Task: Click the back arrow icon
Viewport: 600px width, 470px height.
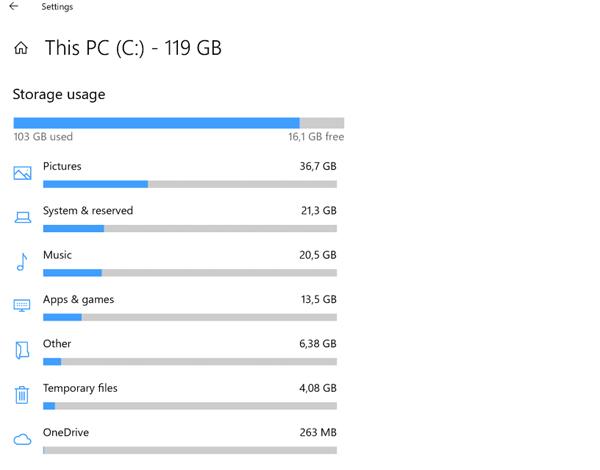Action: click(14, 7)
